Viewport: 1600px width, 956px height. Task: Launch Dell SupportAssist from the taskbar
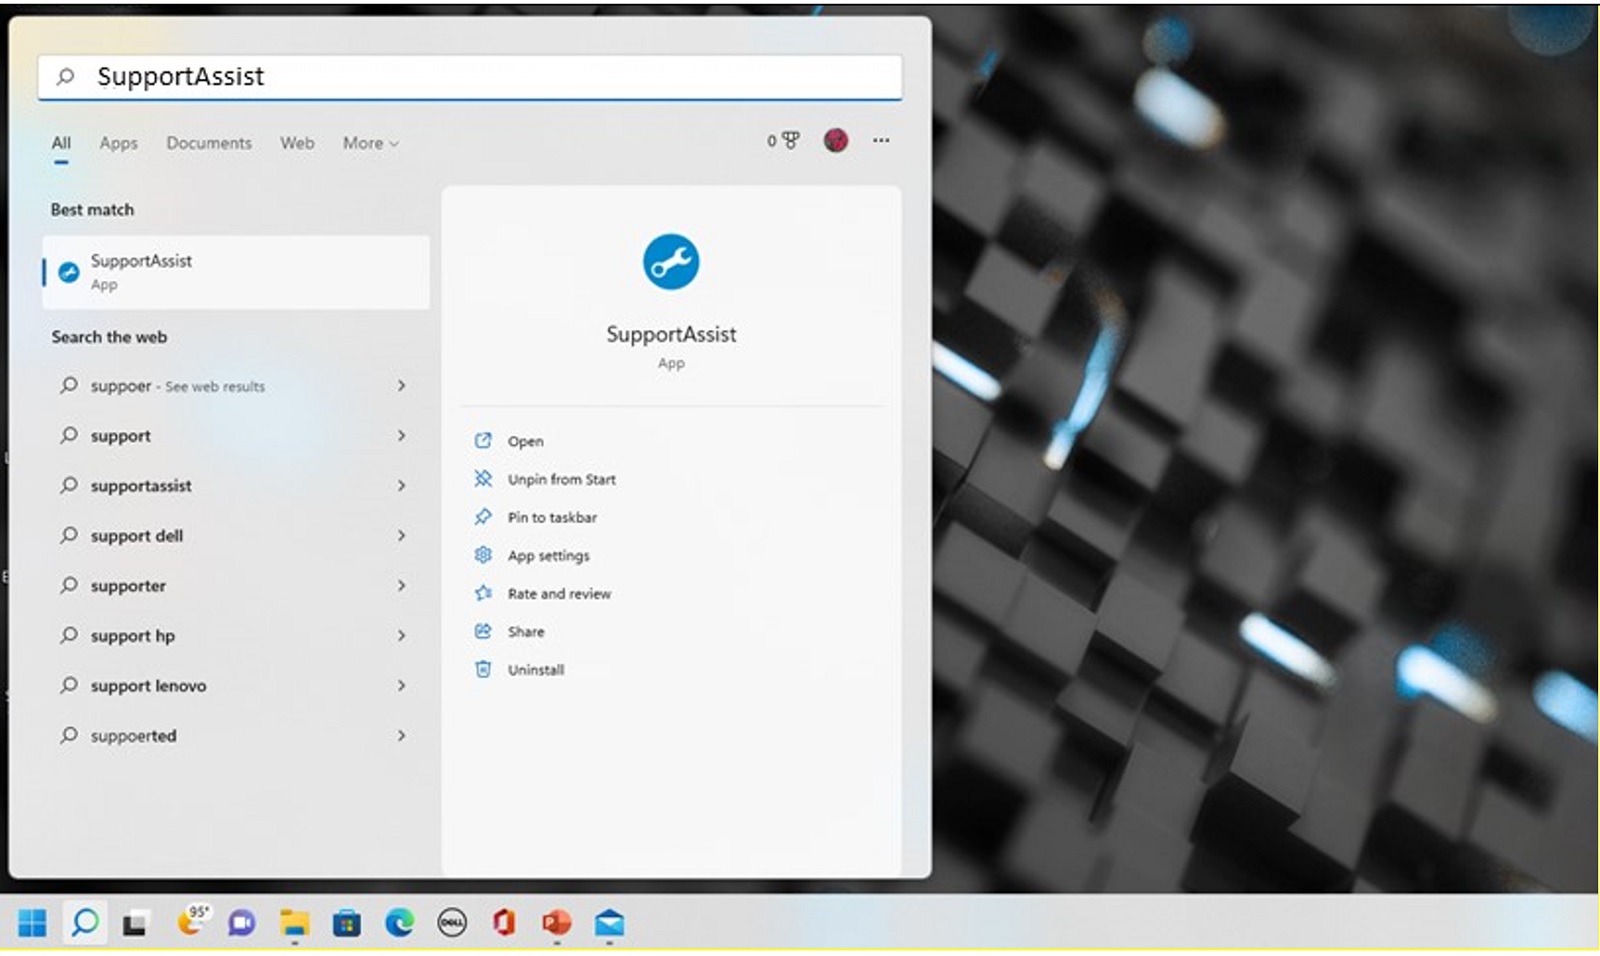coord(451,924)
